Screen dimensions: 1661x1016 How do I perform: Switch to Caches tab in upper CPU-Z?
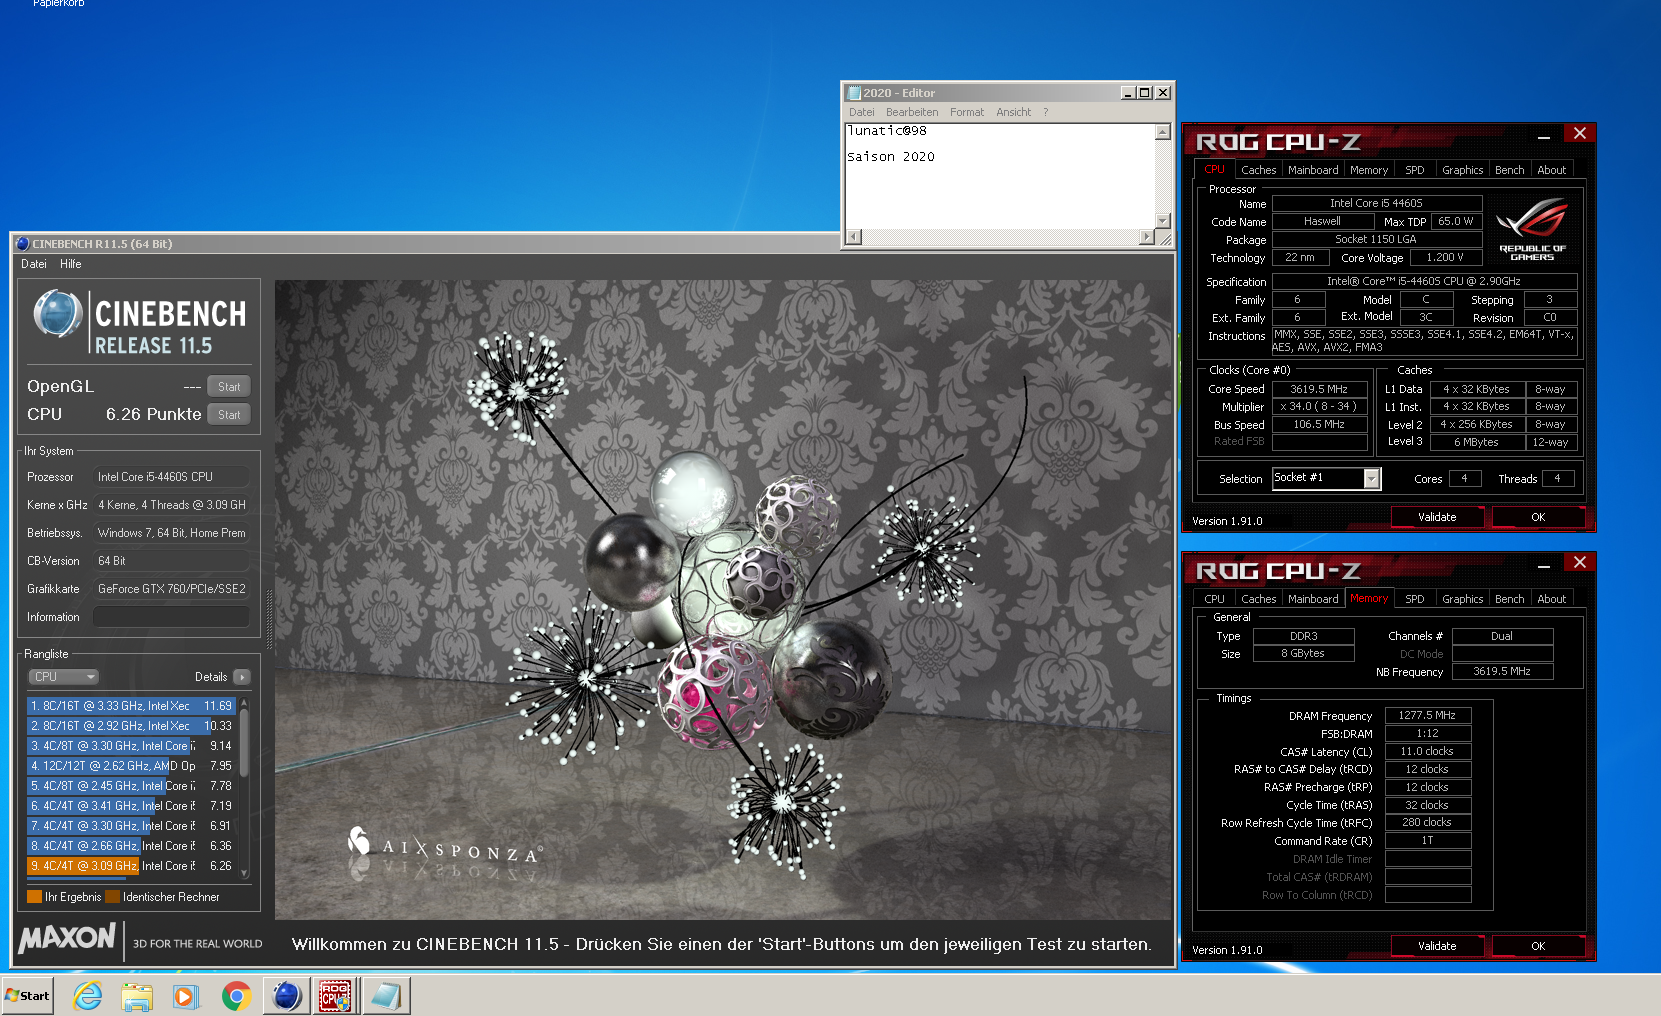(x=1258, y=170)
